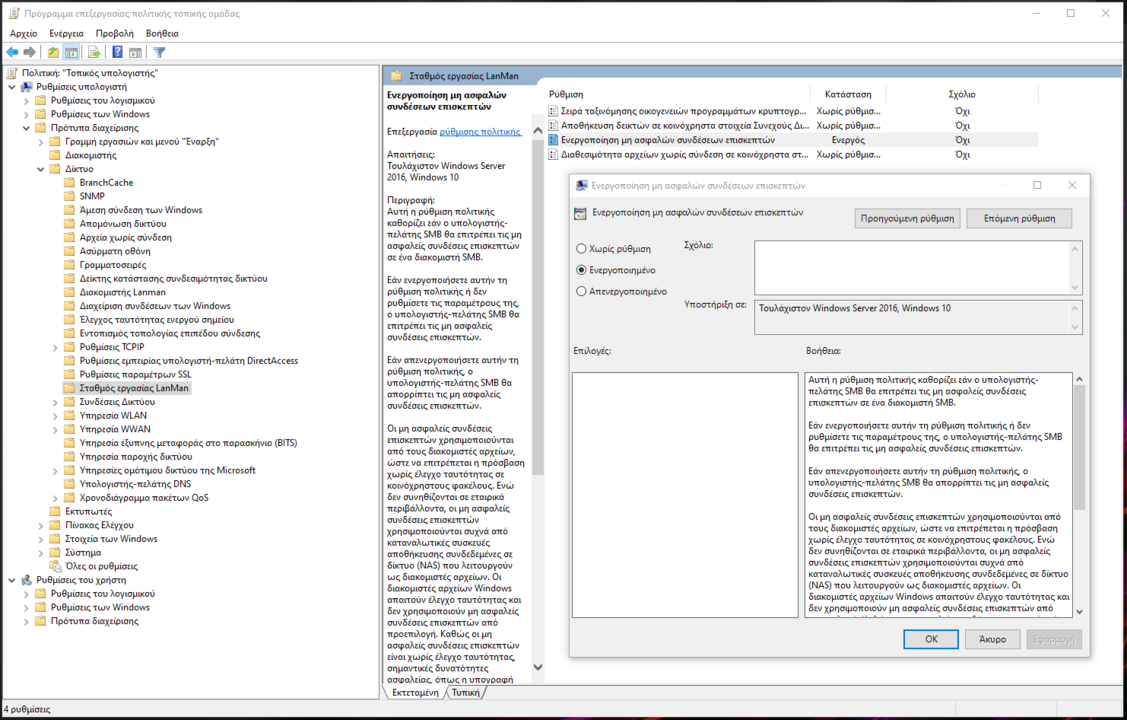Click the Back arrow toolbar icon

(12, 52)
